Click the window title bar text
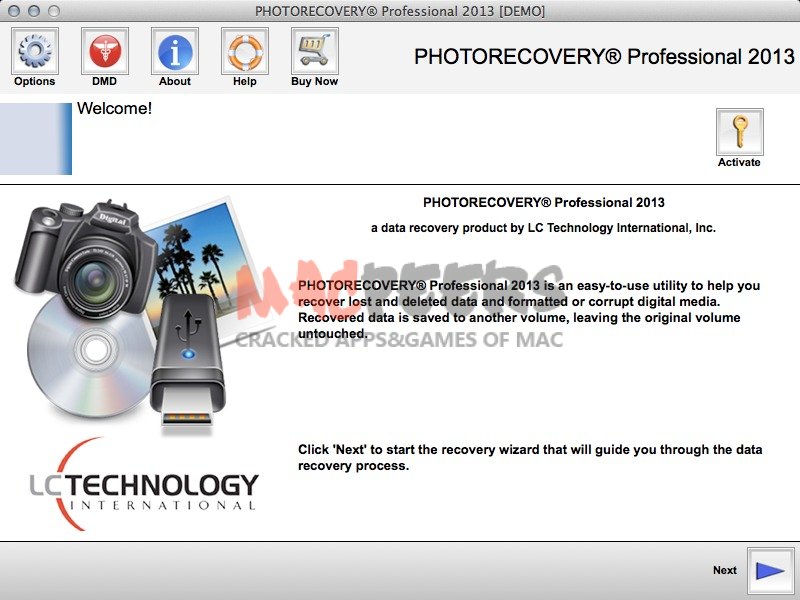This screenshot has height=600, width=800. coord(400,11)
